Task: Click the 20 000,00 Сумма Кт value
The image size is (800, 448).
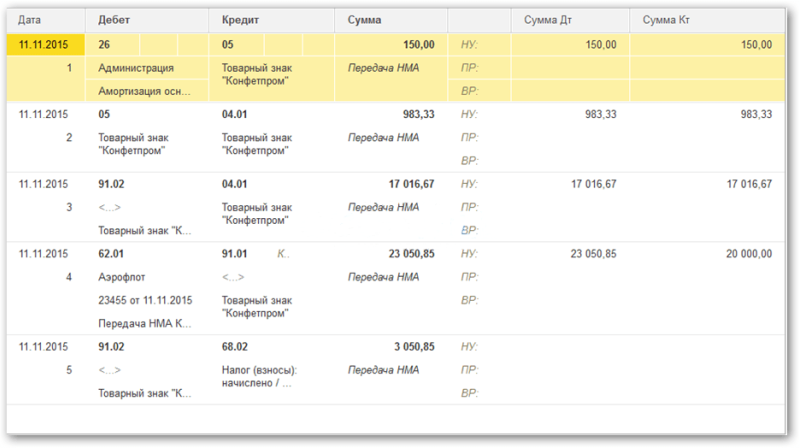Action: (749, 254)
